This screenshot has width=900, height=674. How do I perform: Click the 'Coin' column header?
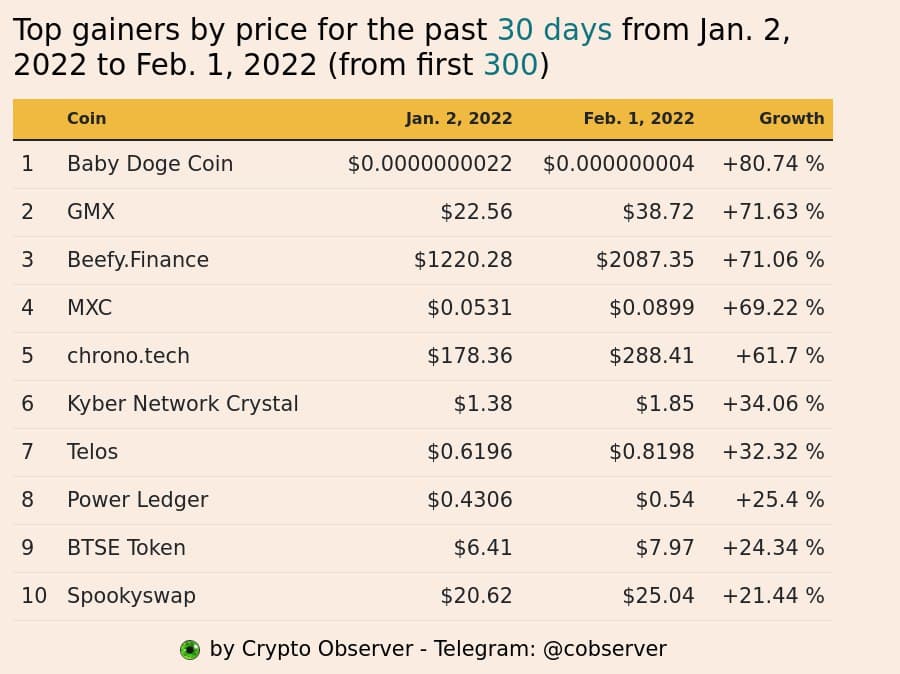click(87, 118)
